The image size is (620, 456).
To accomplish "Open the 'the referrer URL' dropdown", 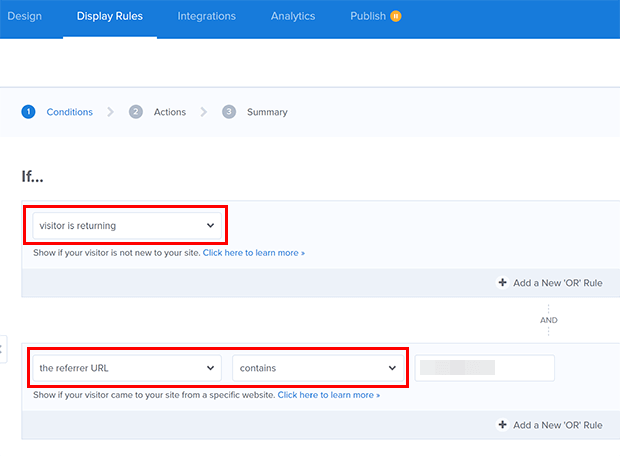I will point(127,368).
